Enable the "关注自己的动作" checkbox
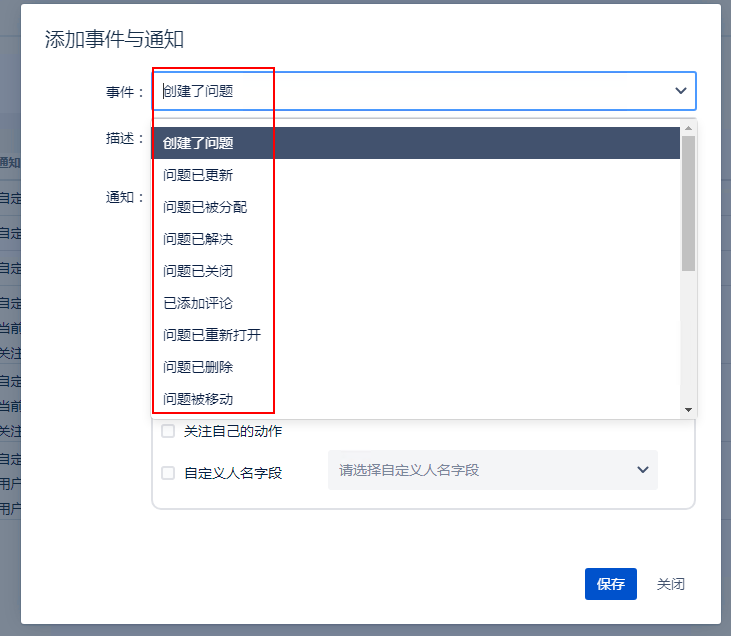This screenshot has width=731, height=636. point(168,432)
